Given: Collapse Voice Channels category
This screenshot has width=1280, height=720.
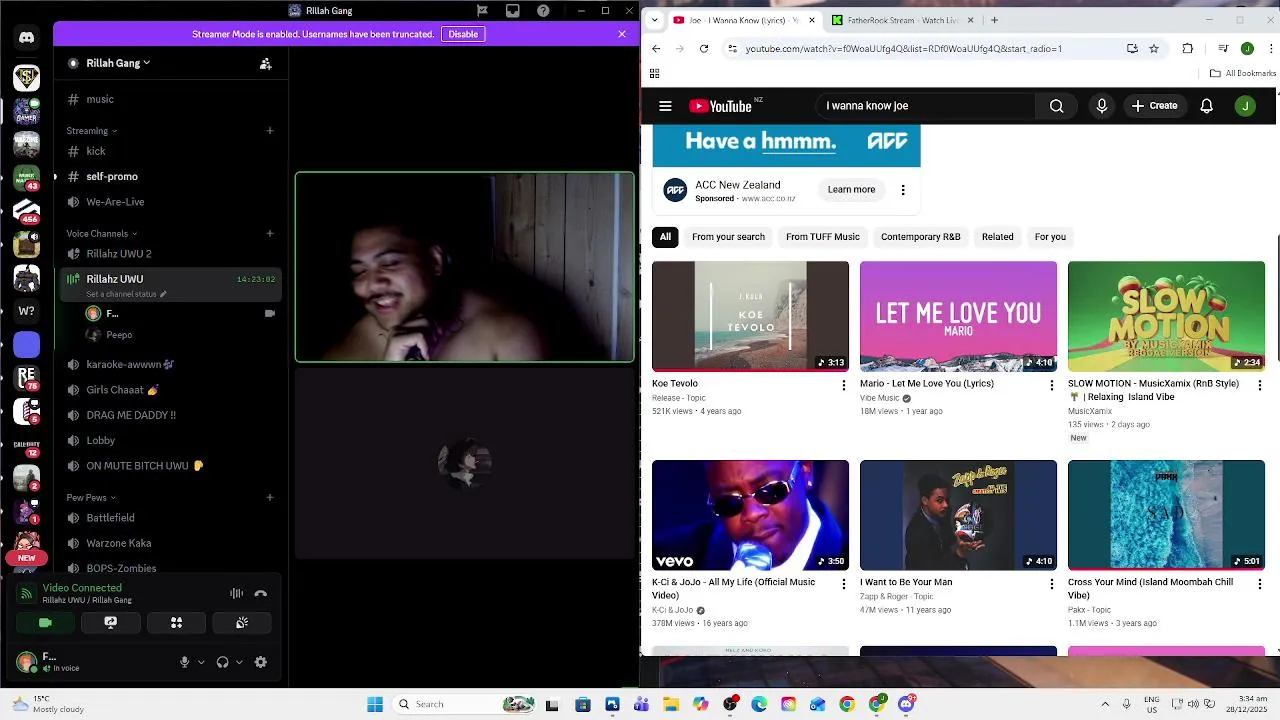Looking at the screenshot, I should 101,234.
